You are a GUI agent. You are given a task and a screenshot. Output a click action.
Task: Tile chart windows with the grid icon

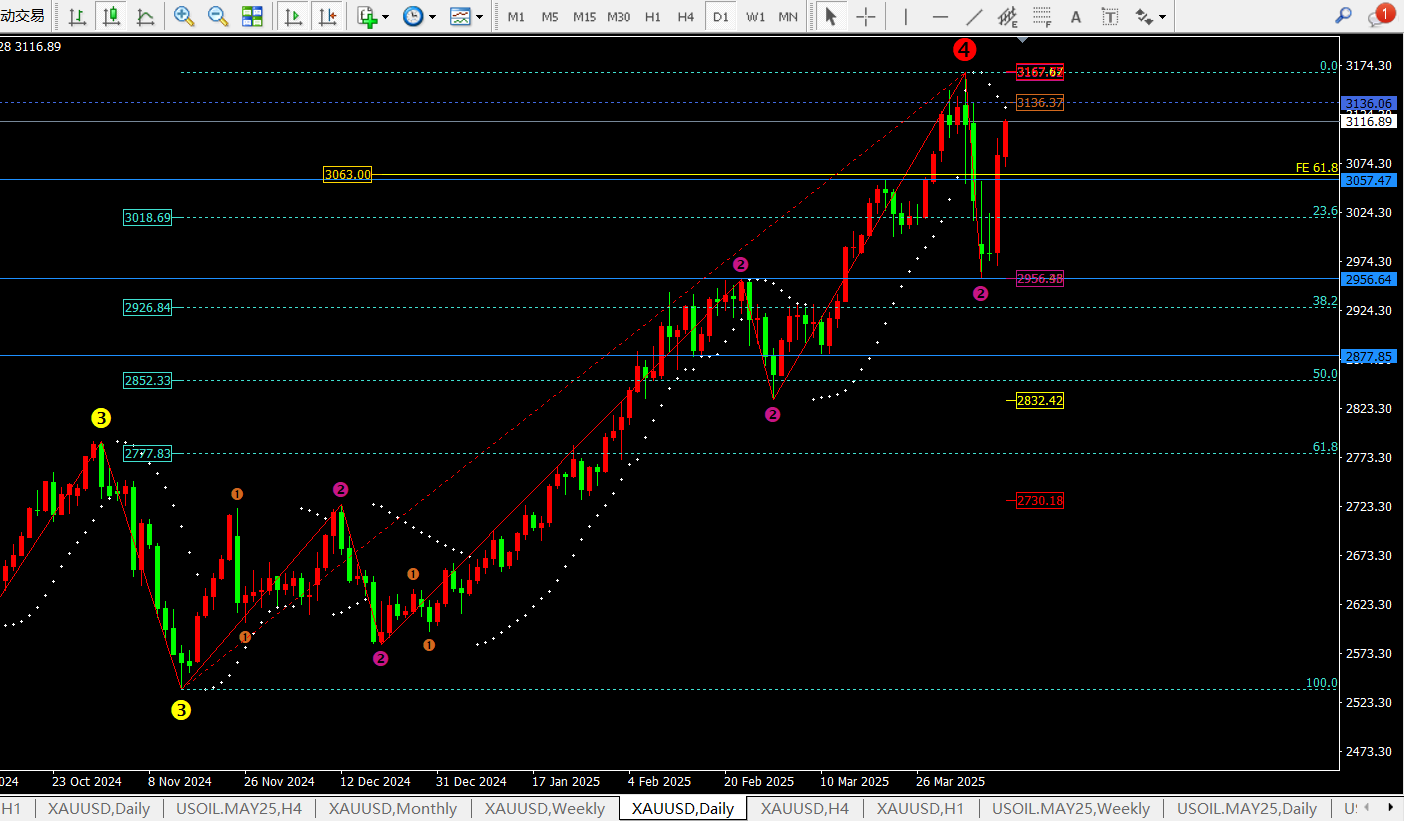click(252, 16)
